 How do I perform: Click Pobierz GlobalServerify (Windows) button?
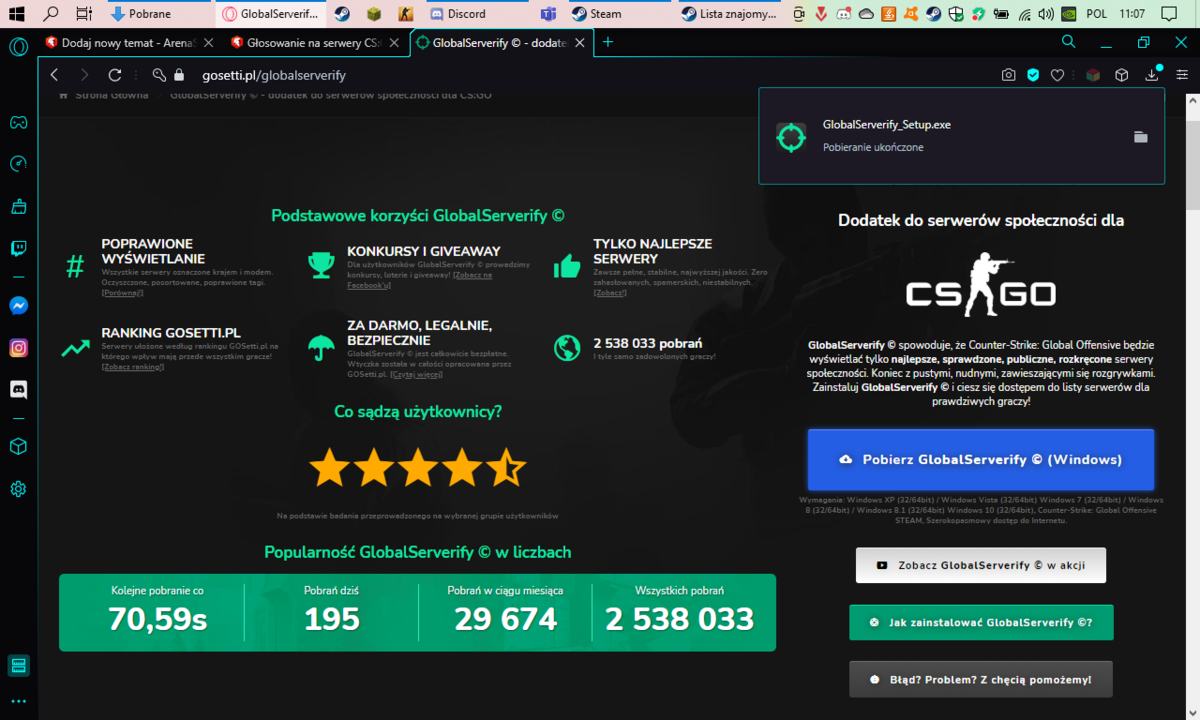click(981, 459)
